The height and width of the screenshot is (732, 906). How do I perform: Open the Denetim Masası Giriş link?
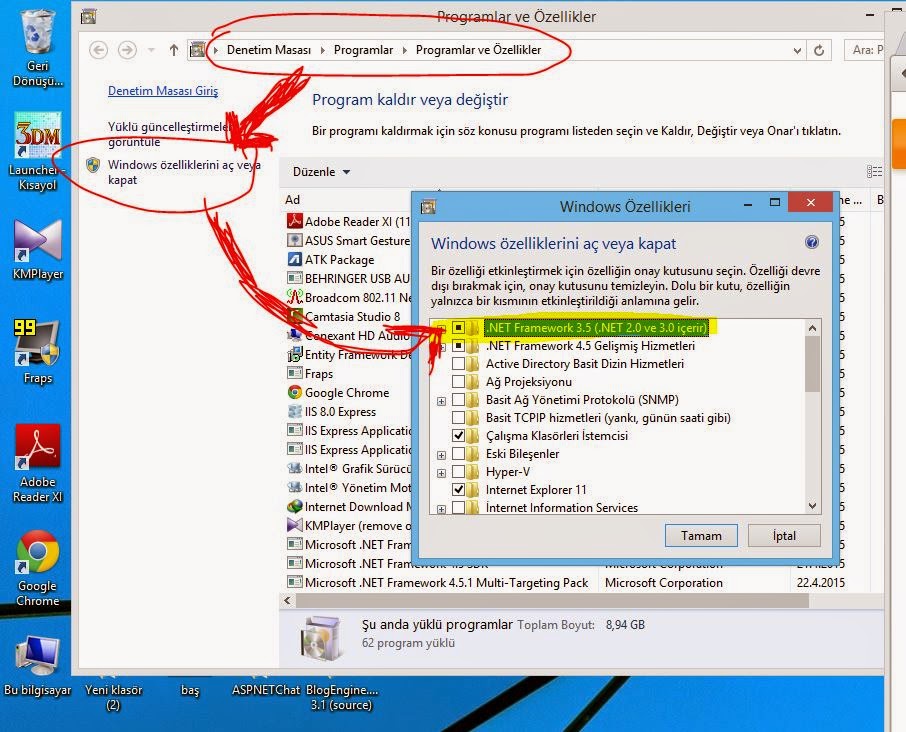[x=163, y=91]
